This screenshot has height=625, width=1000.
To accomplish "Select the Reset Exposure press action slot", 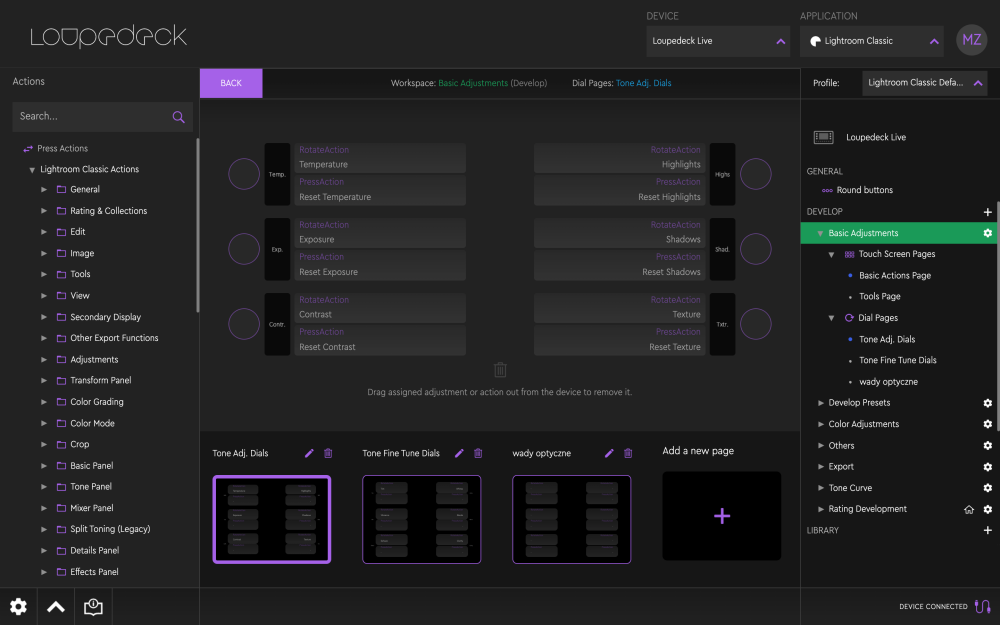I will pos(380,265).
